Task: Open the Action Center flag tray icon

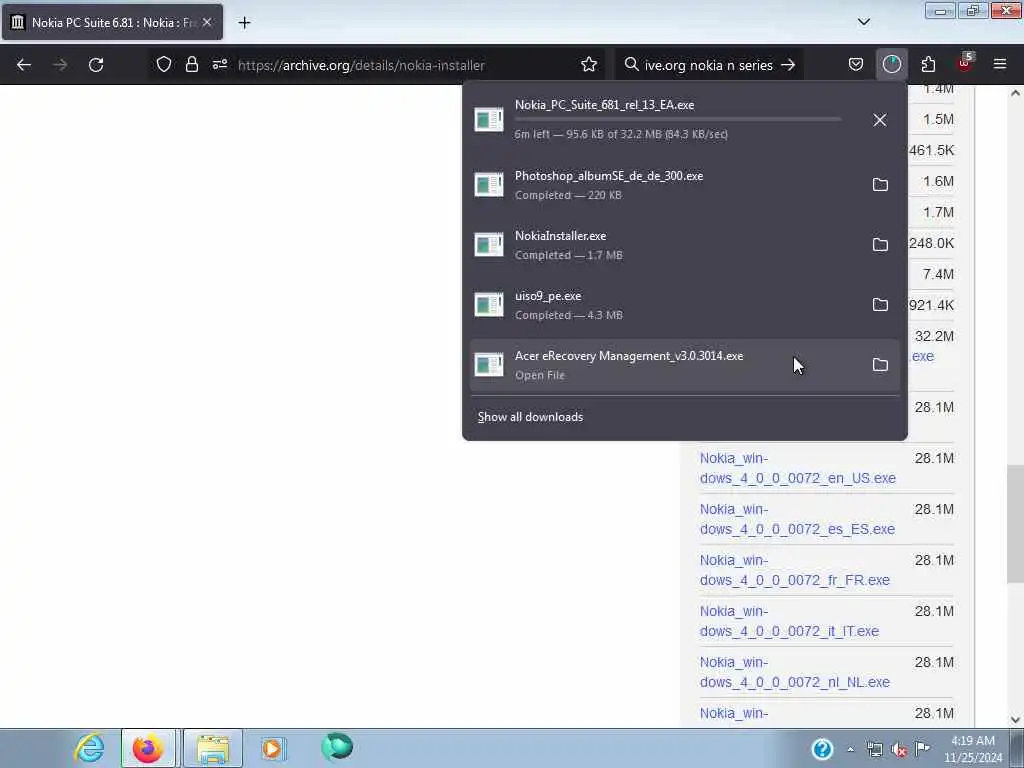Action: coord(922,748)
